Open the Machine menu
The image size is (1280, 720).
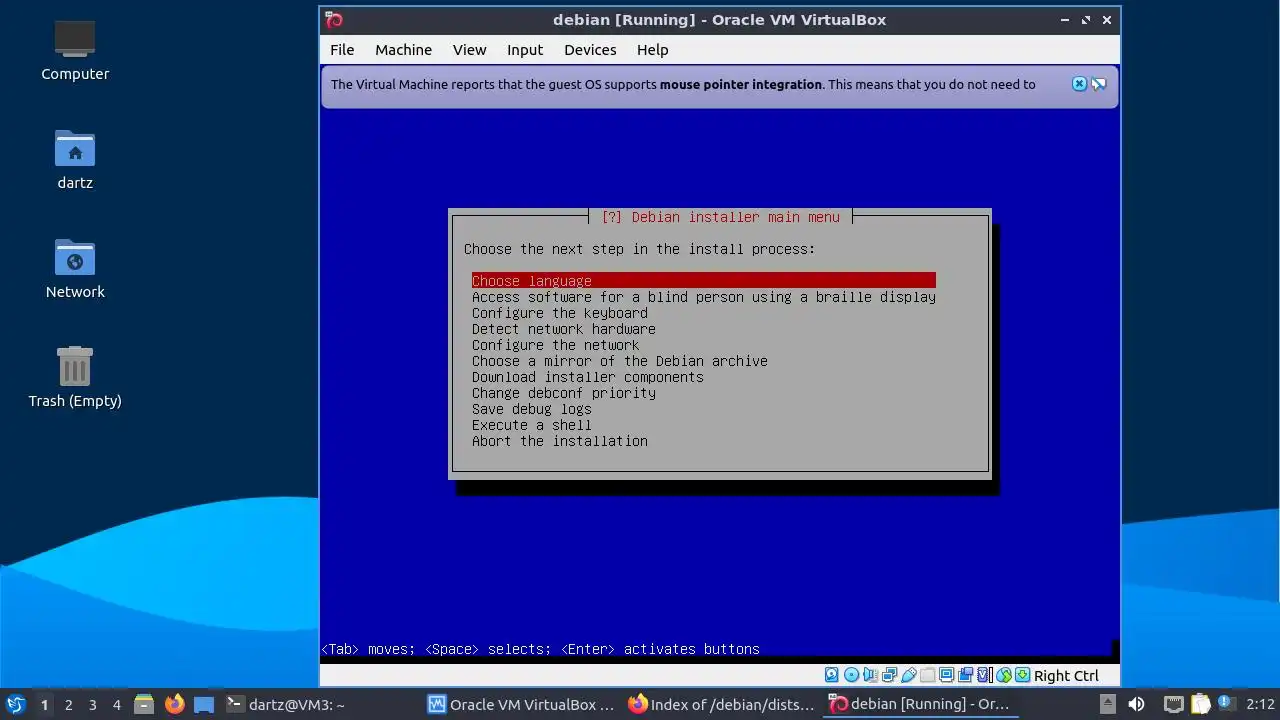[403, 50]
